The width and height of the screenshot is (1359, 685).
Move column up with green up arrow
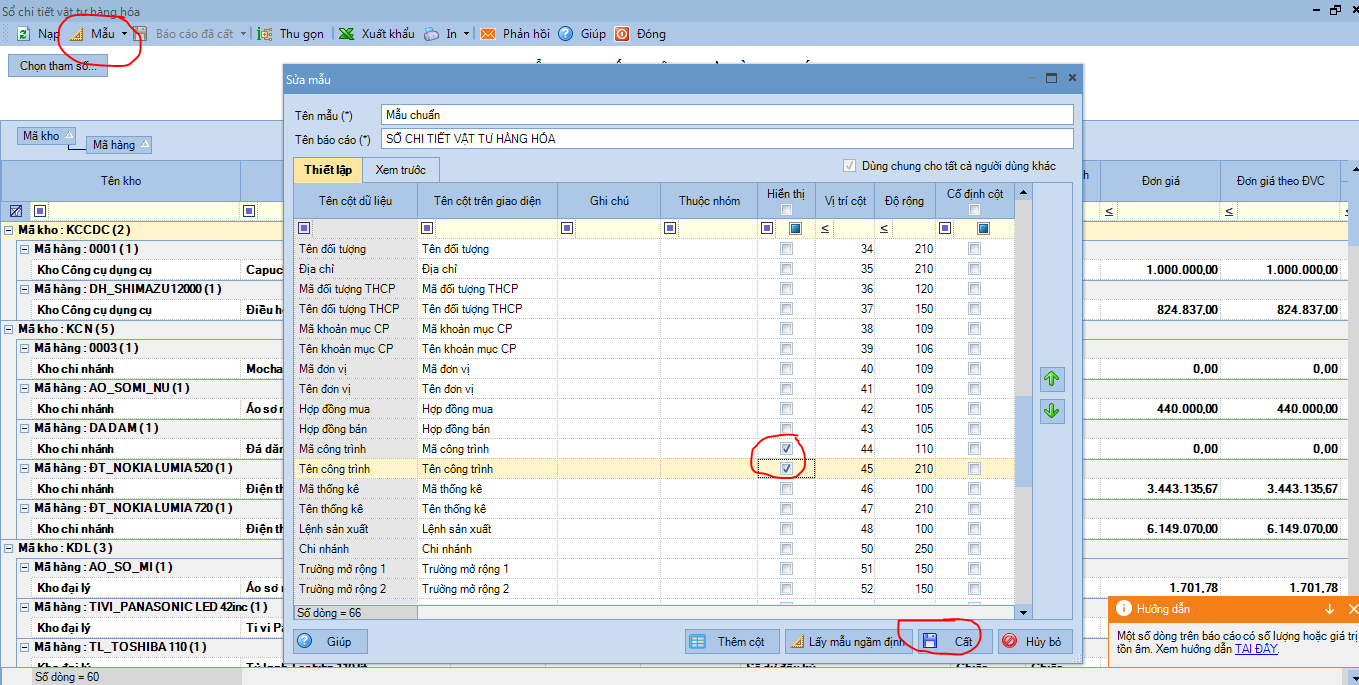(1052, 379)
